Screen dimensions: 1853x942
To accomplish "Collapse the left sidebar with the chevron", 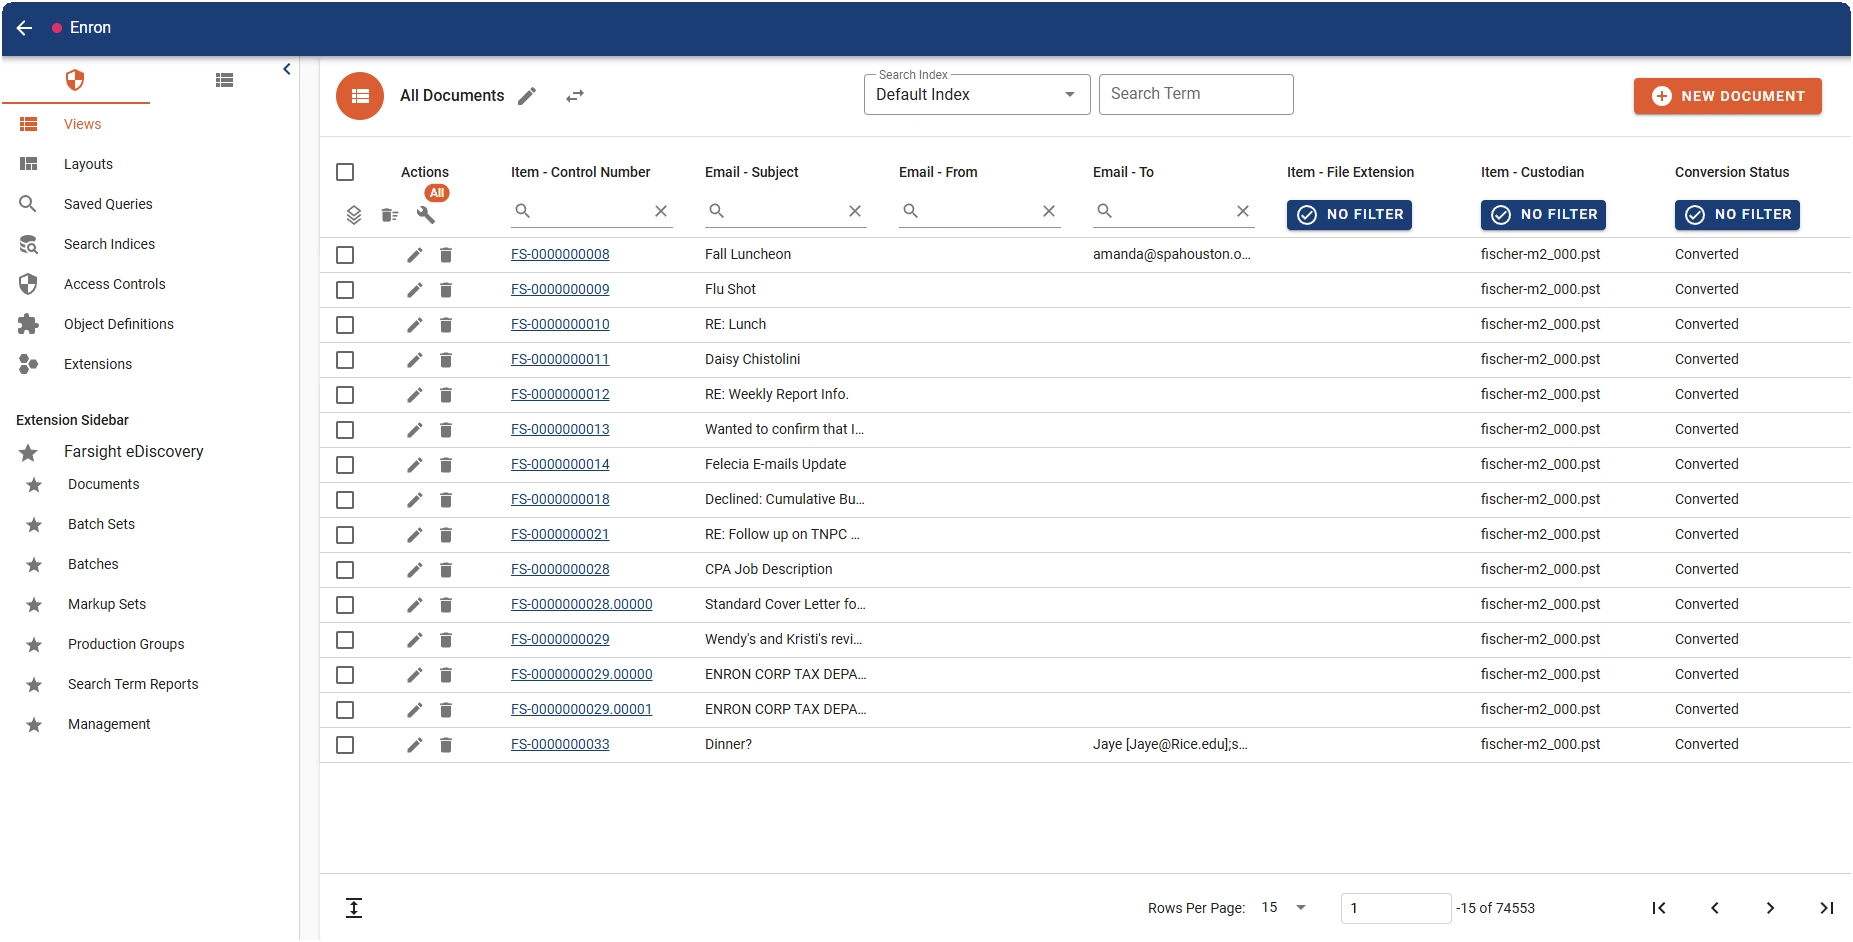I will tap(287, 69).
